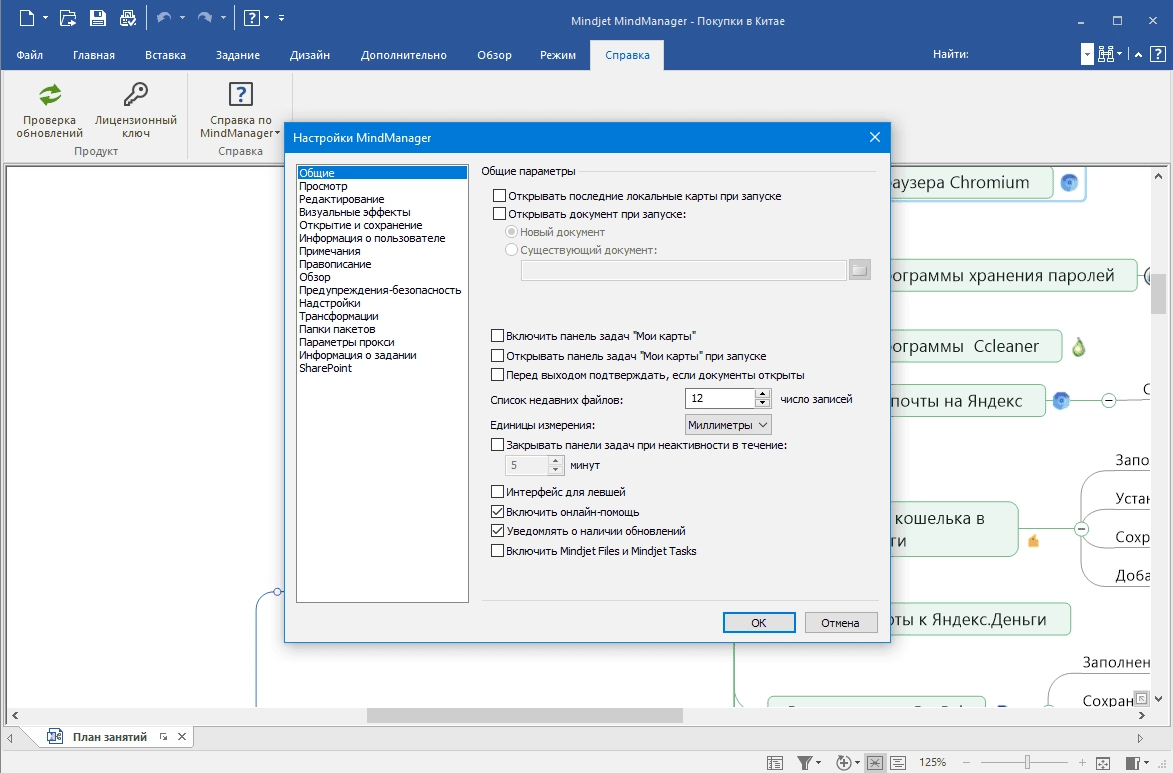Click the outline view icon in status bar
Screen dimensions: 1173x773
click(775, 763)
